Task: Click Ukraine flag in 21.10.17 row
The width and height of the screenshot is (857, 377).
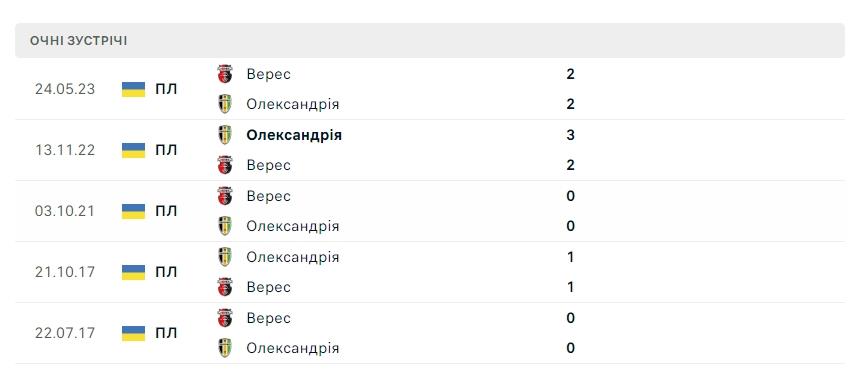Action: 133,272
